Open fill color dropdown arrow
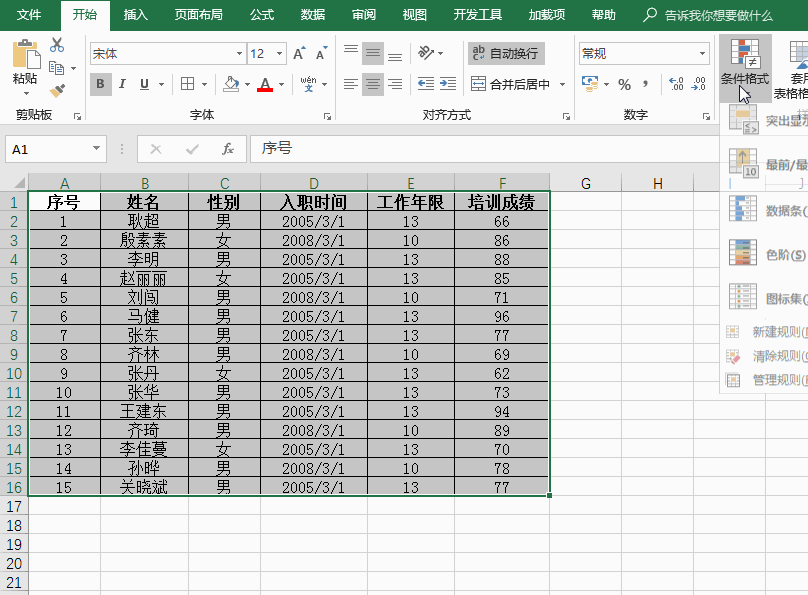Screen dimensions: 808x595 coord(248,84)
